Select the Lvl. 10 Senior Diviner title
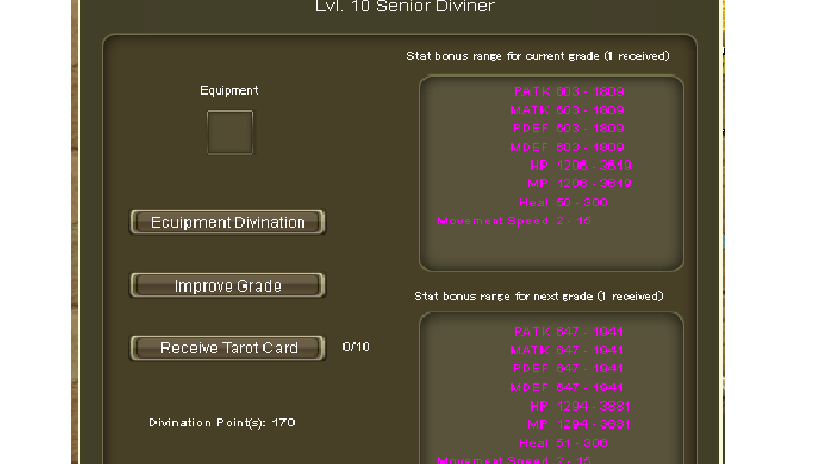Viewport: 819px width, 464px height. tap(404, 7)
